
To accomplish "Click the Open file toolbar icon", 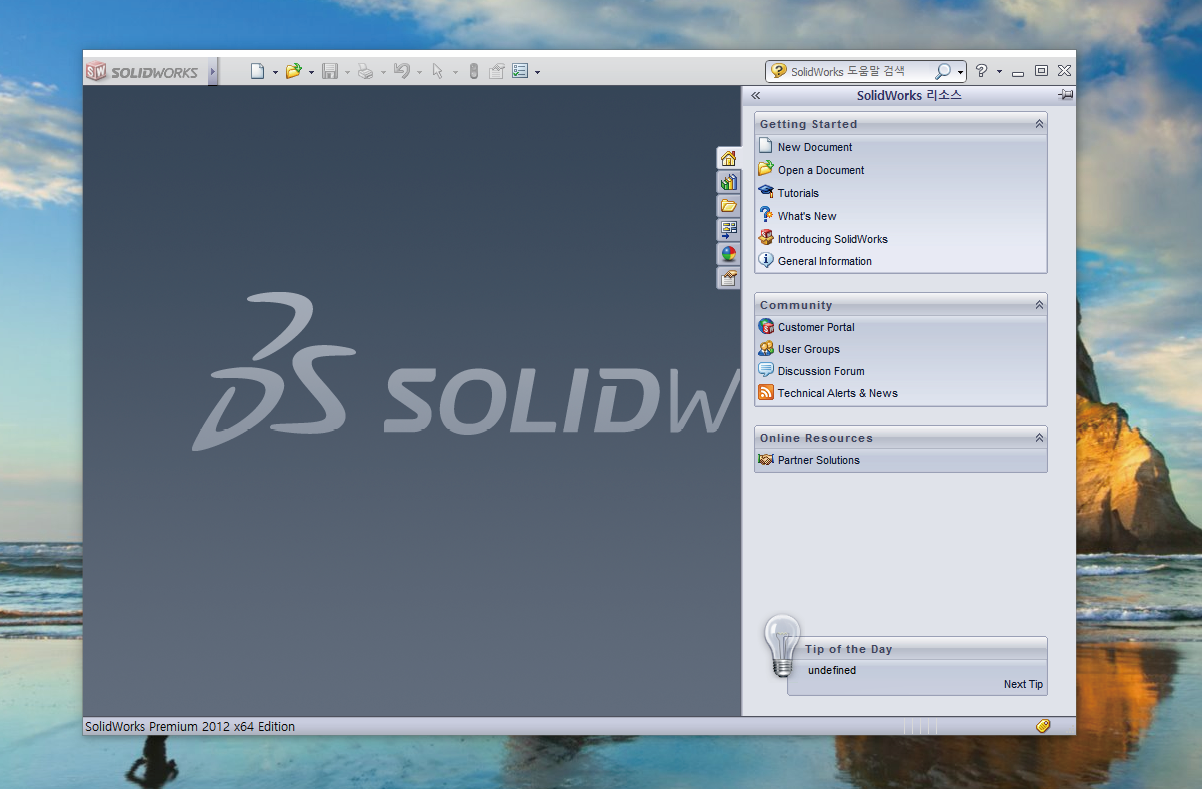I will (x=293, y=71).
